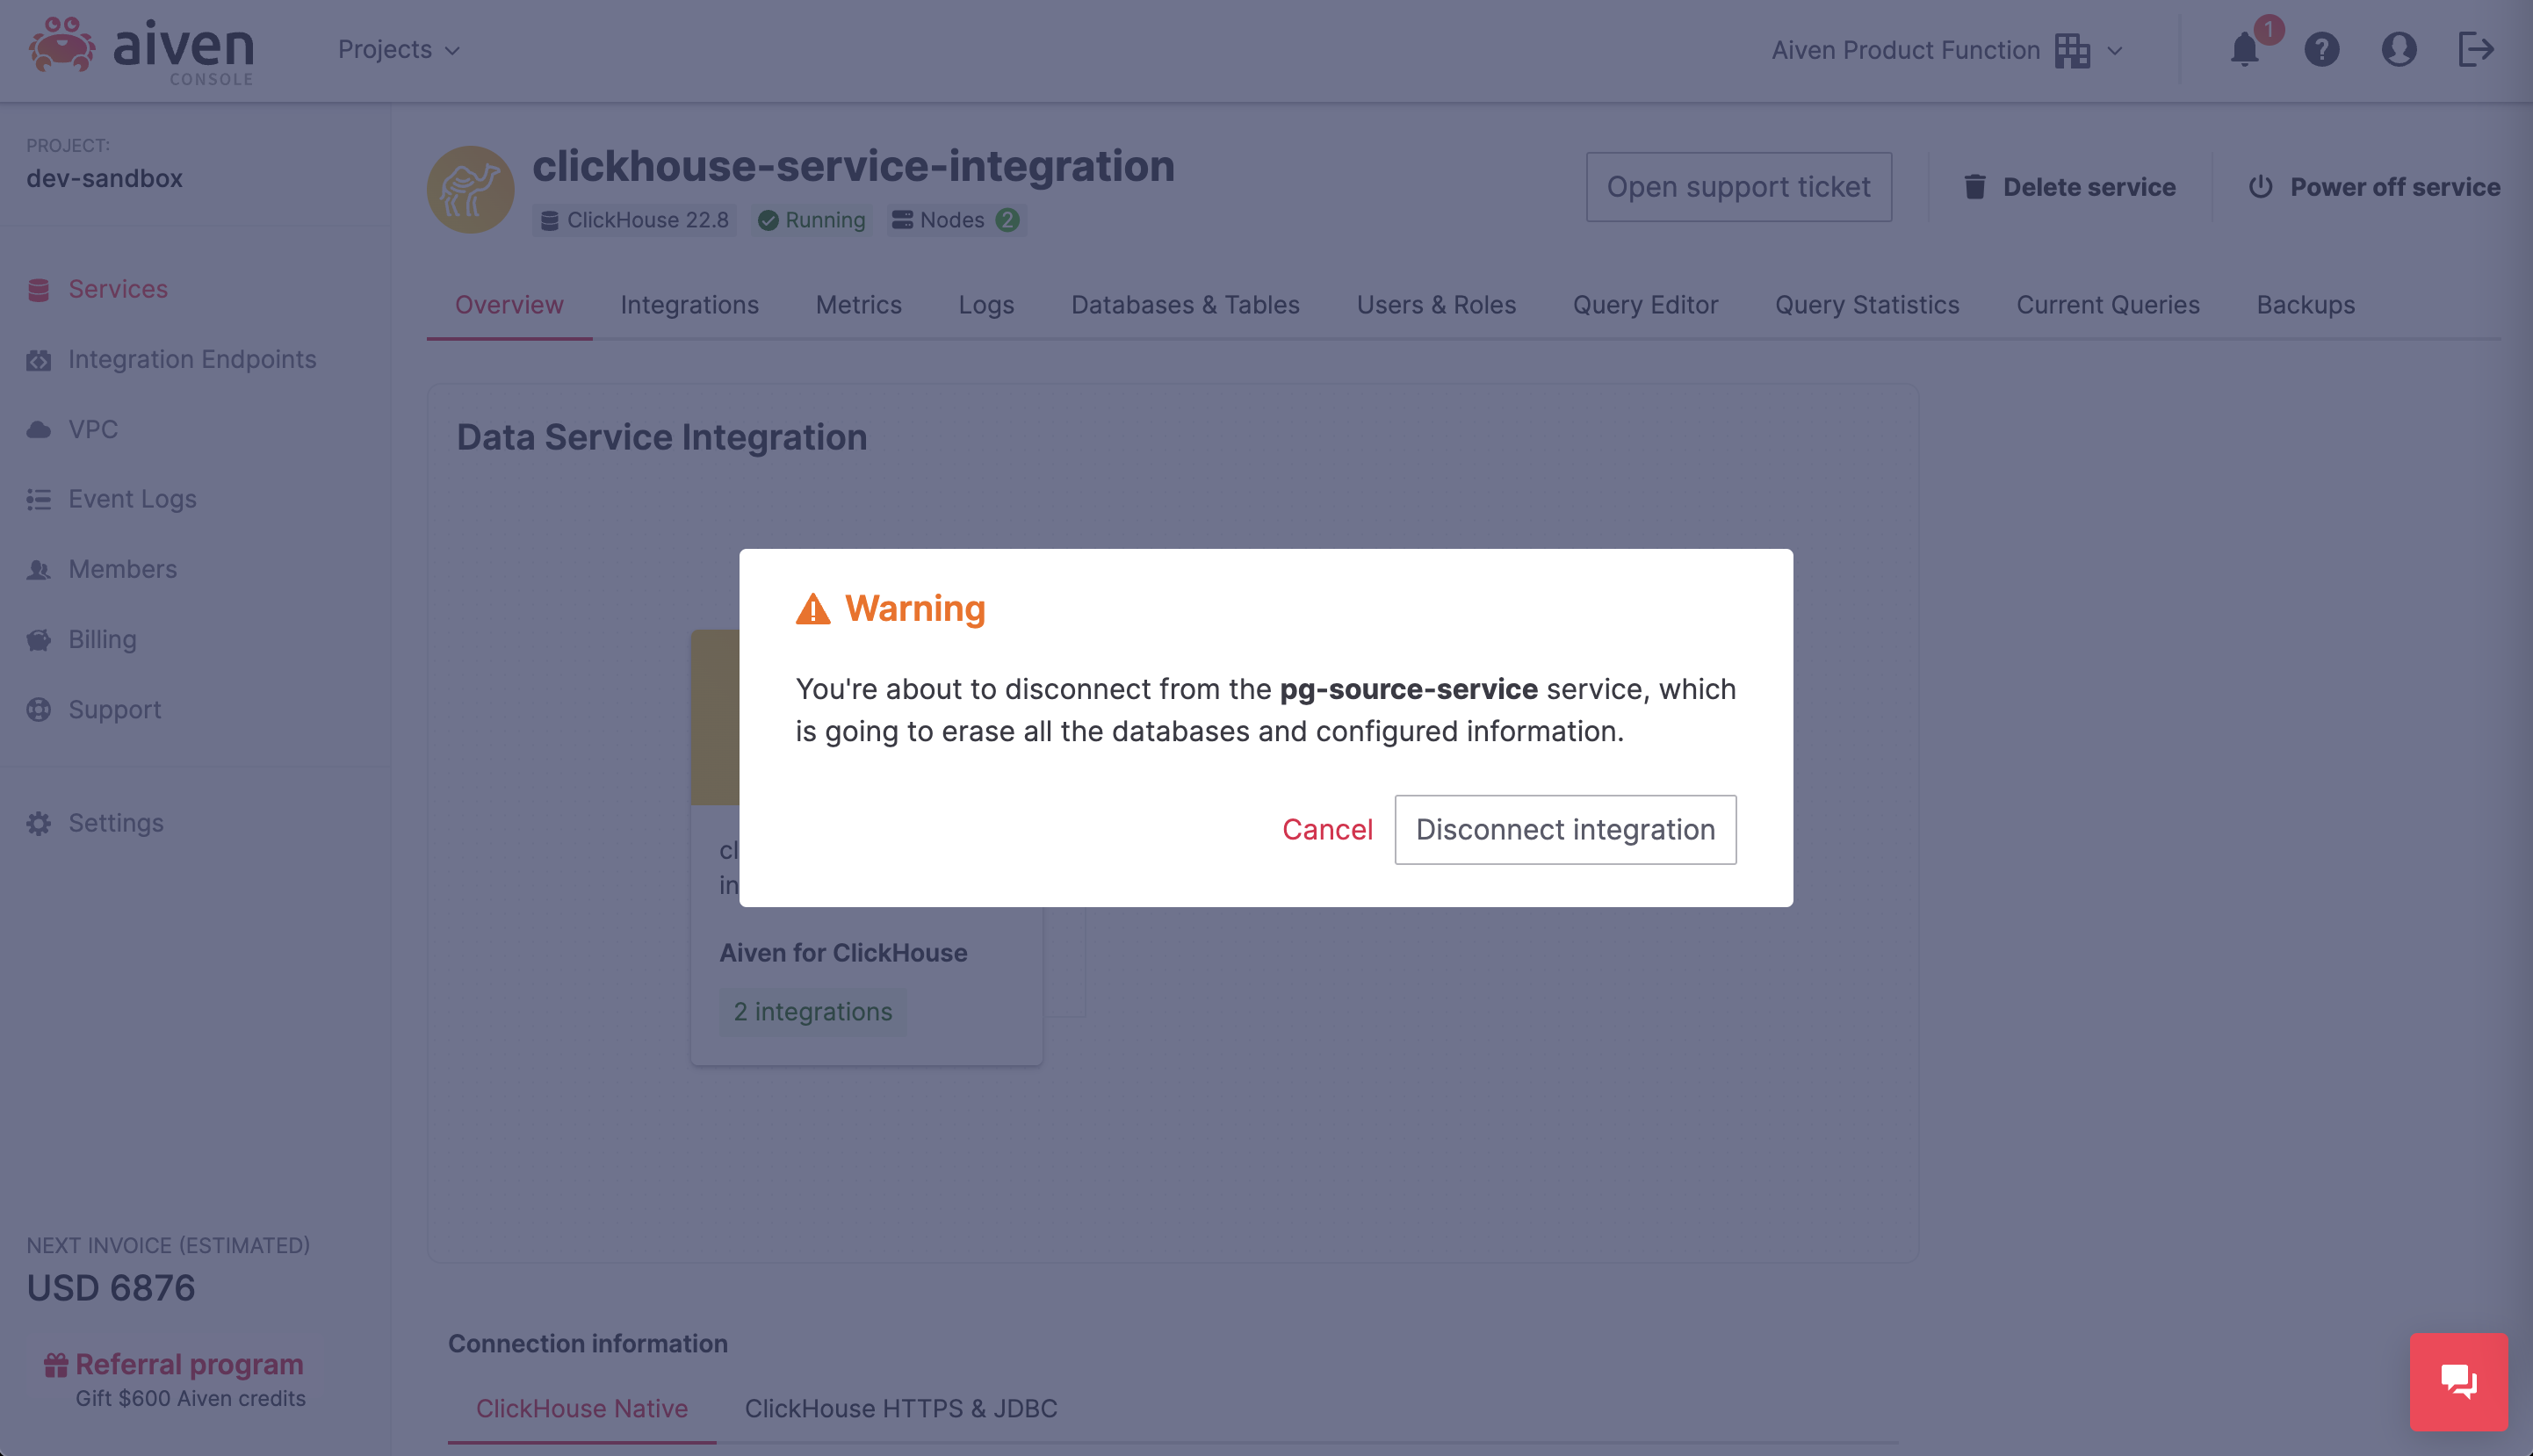Confirm with Disconnect integration button
This screenshot has height=1456, width=2533.
[1565, 829]
